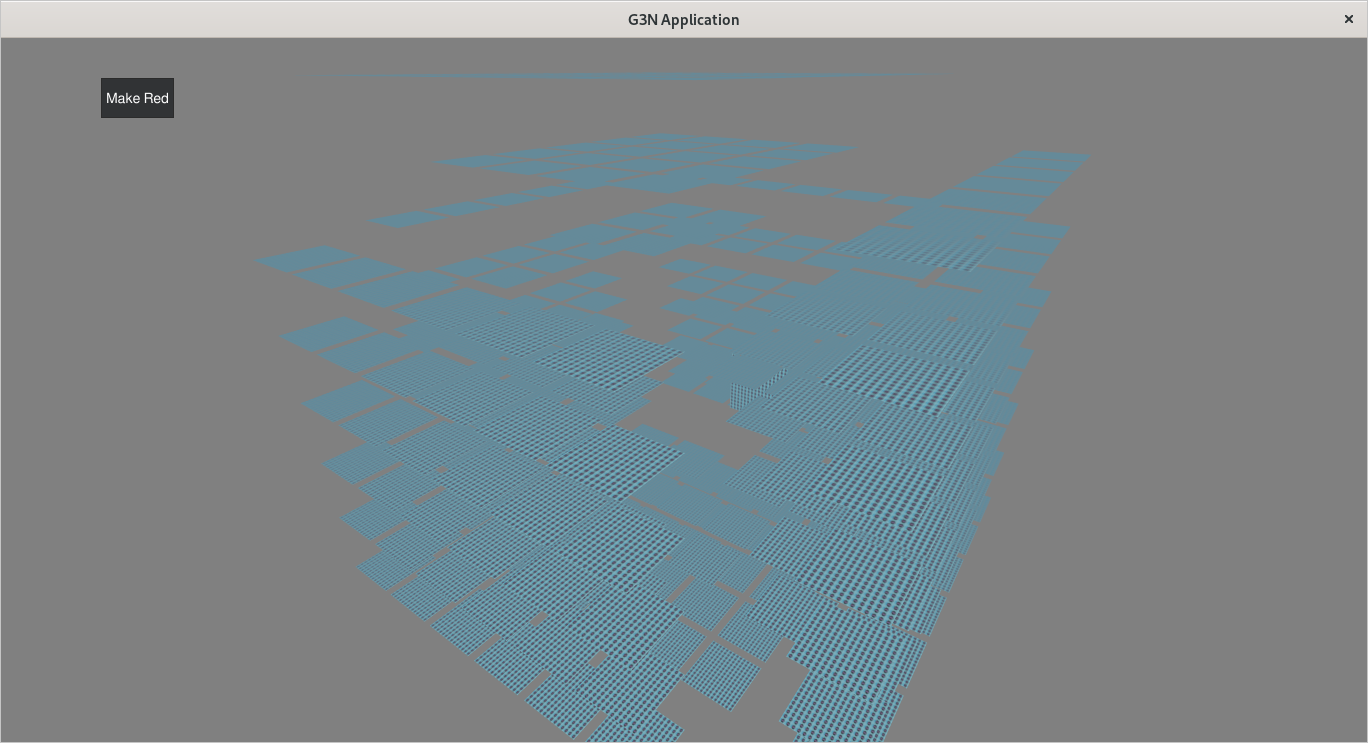Click the G3N Application title text
This screenshot has height=743, width=1368.
pos(683,20)
